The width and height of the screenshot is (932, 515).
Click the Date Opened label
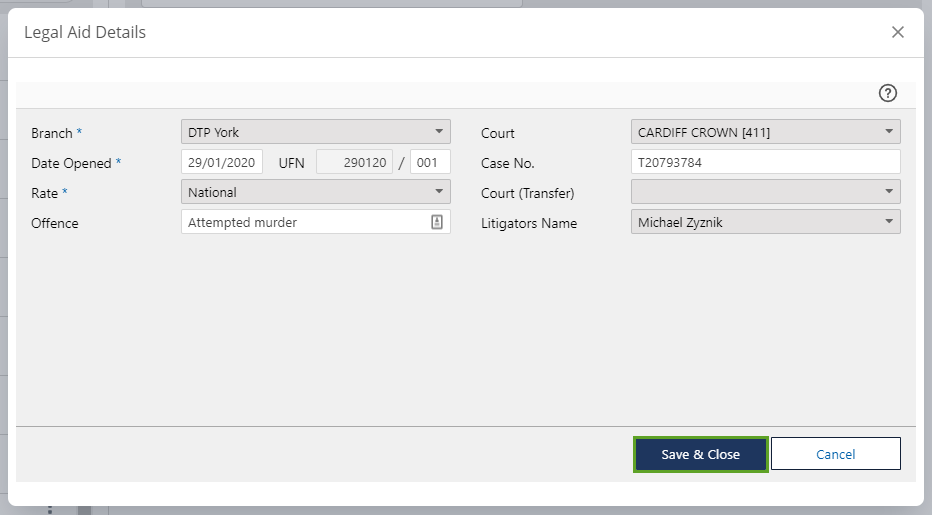coord(71,163)
